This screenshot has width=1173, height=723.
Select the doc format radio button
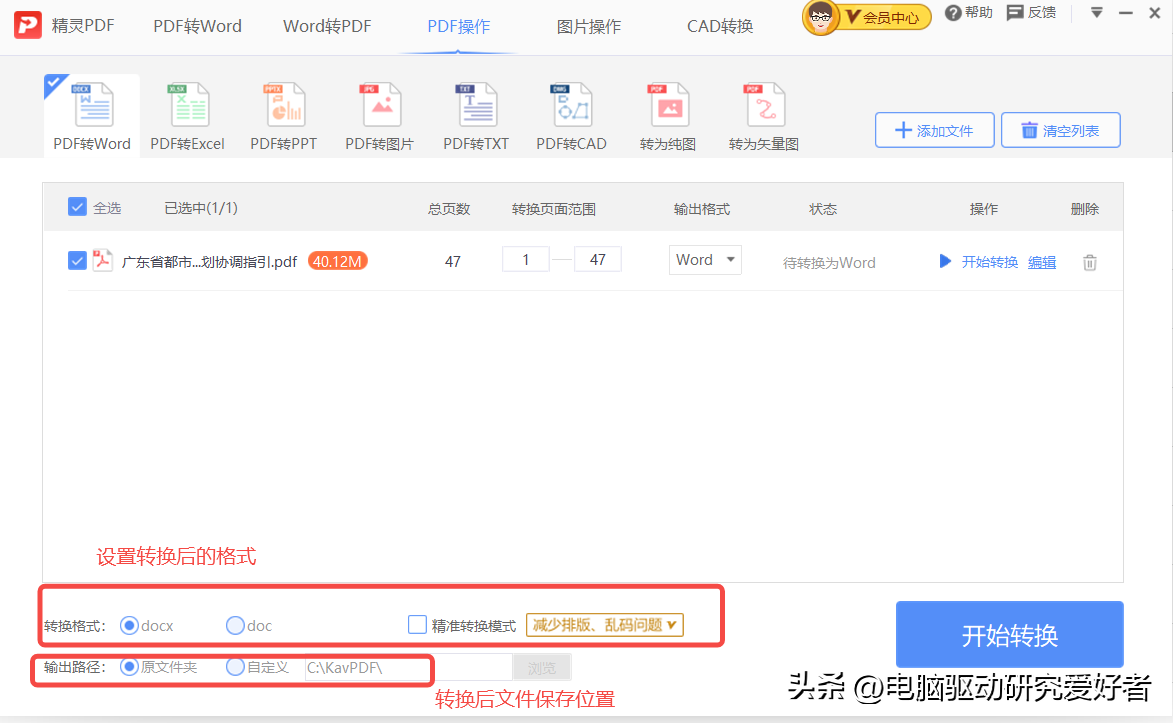click(236, 625)
